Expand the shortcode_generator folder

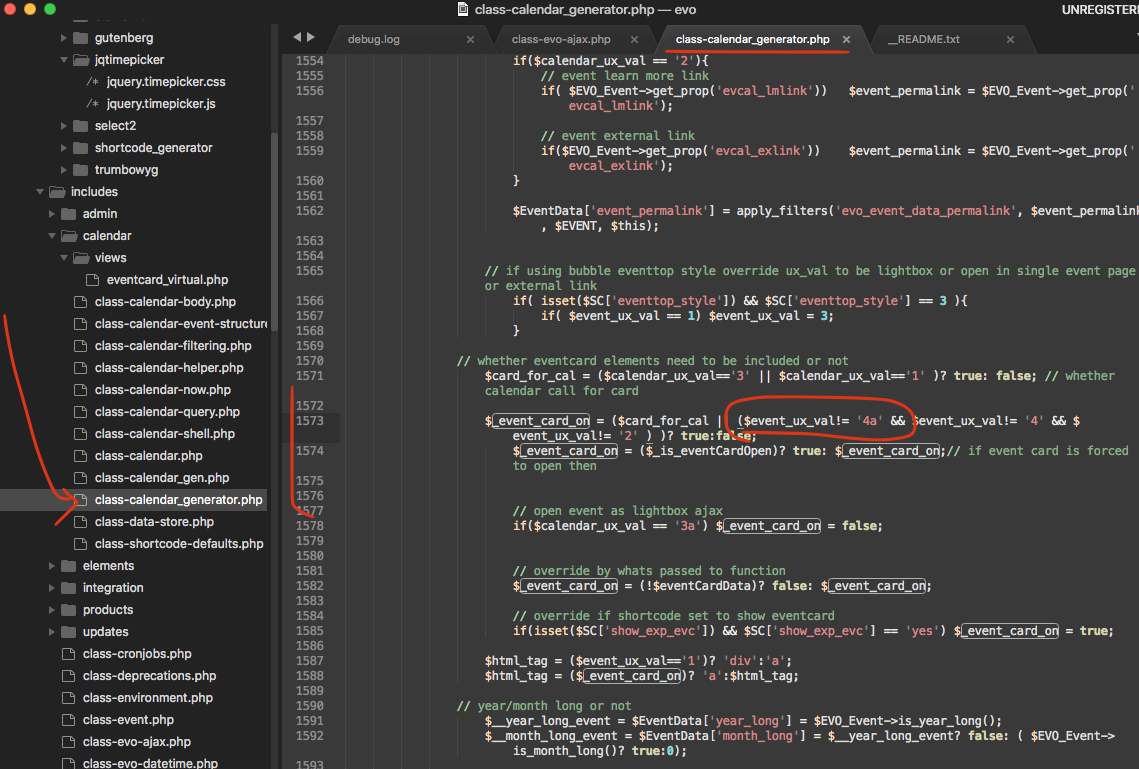click(64, 147)
